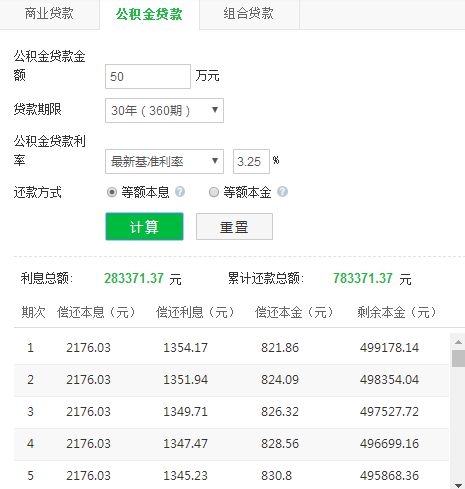Select the 公积金贷款 tab
Screen dimensions: 465x489
149,14
